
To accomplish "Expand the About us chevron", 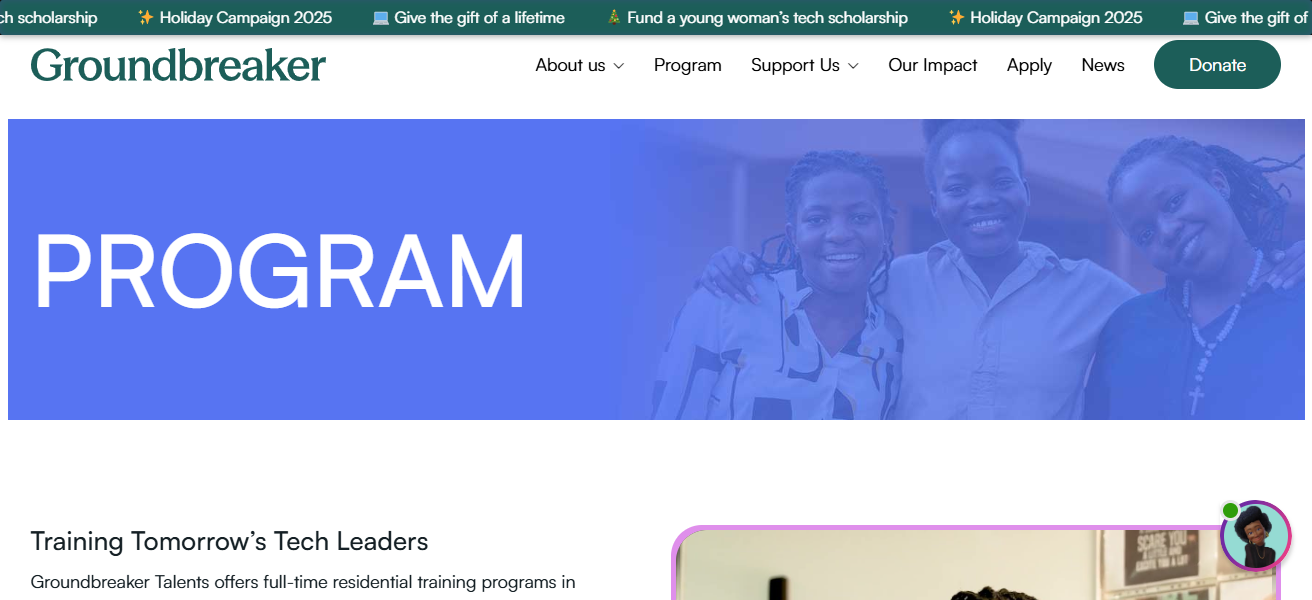I will click(619, 66).
